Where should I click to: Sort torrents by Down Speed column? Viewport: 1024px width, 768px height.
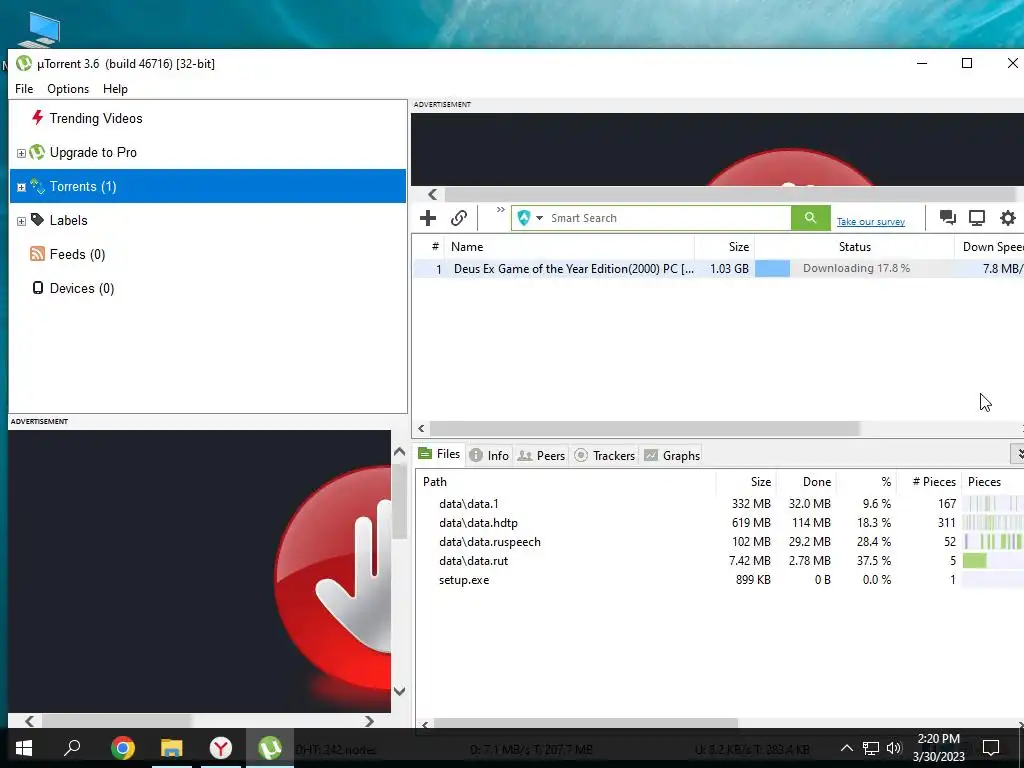pos(989,247)
